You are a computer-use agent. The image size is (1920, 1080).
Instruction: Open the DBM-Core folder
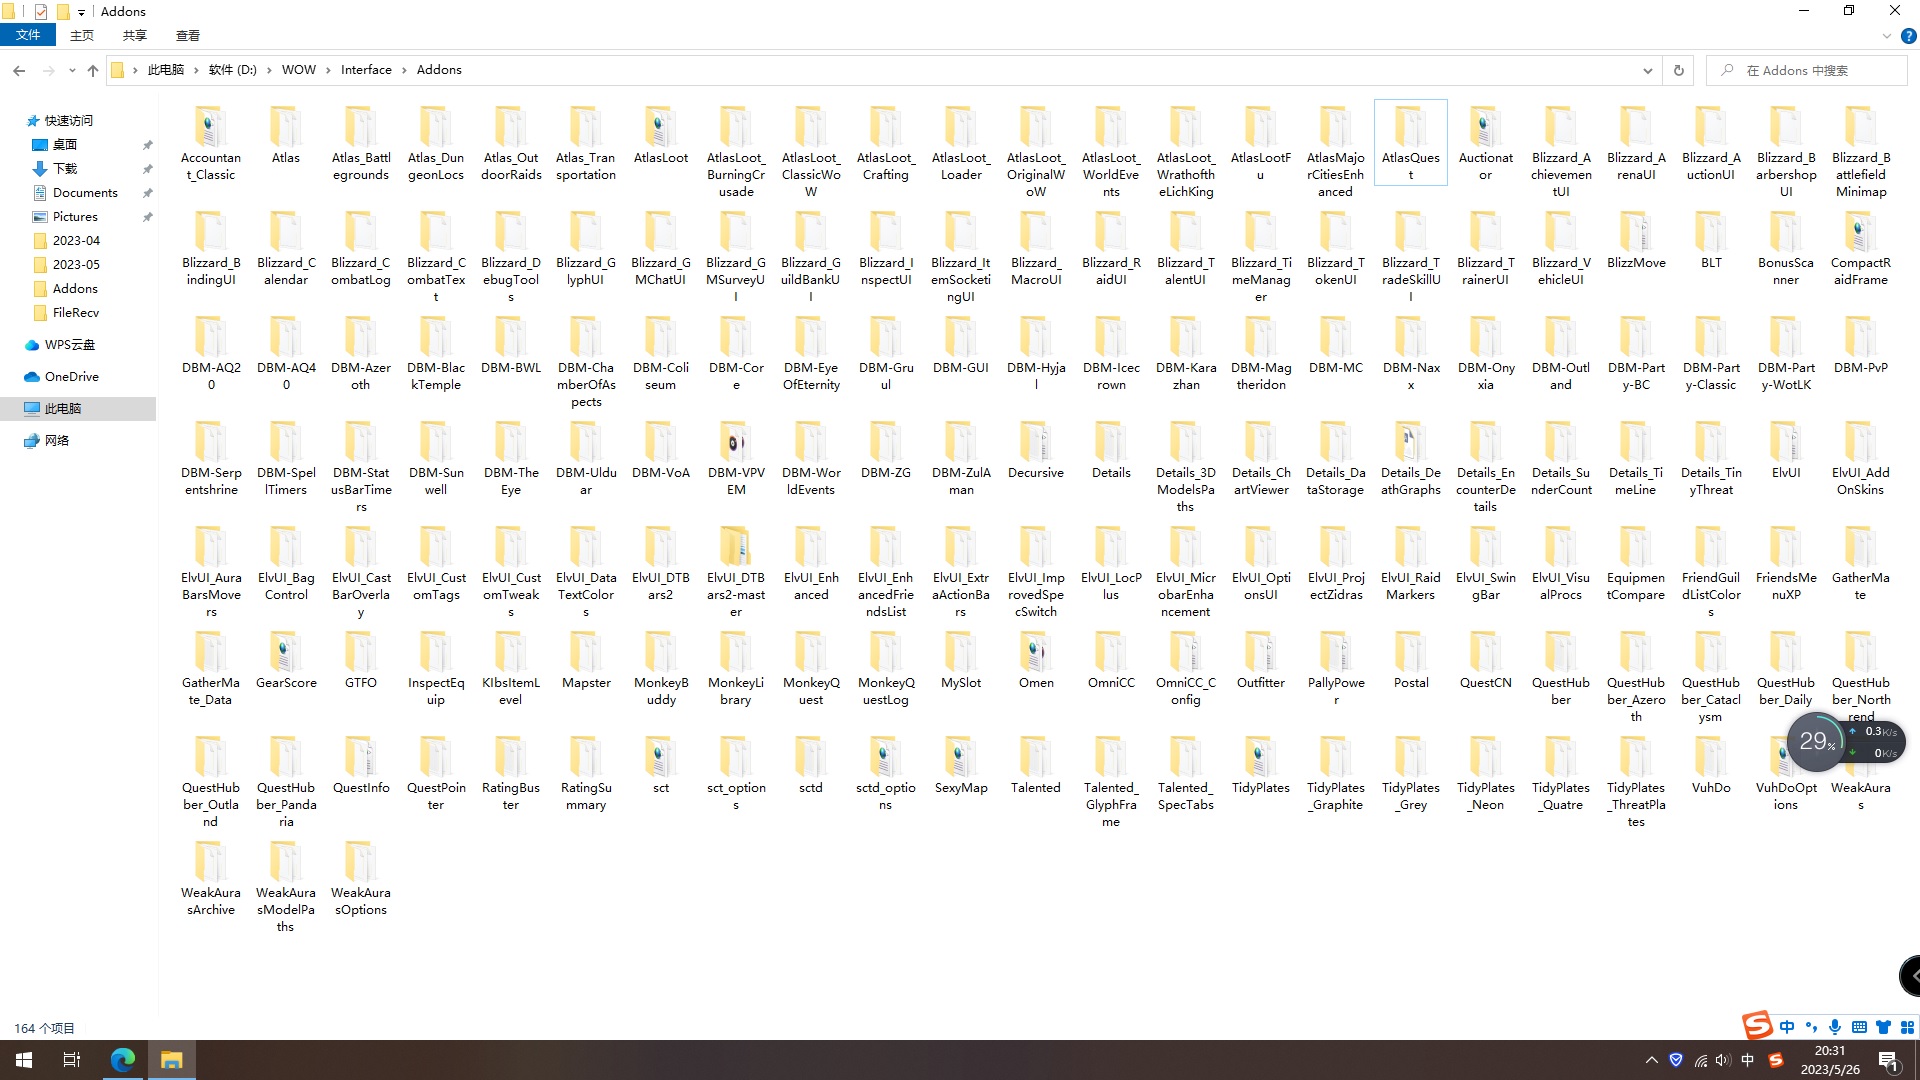[735, 340]
